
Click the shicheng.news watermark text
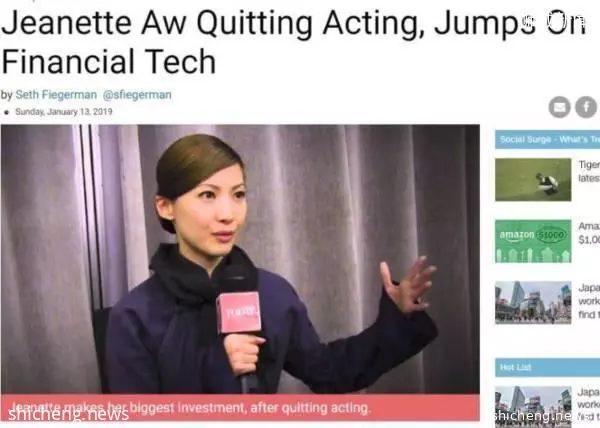pyautogui.click(x=68, y=415)
